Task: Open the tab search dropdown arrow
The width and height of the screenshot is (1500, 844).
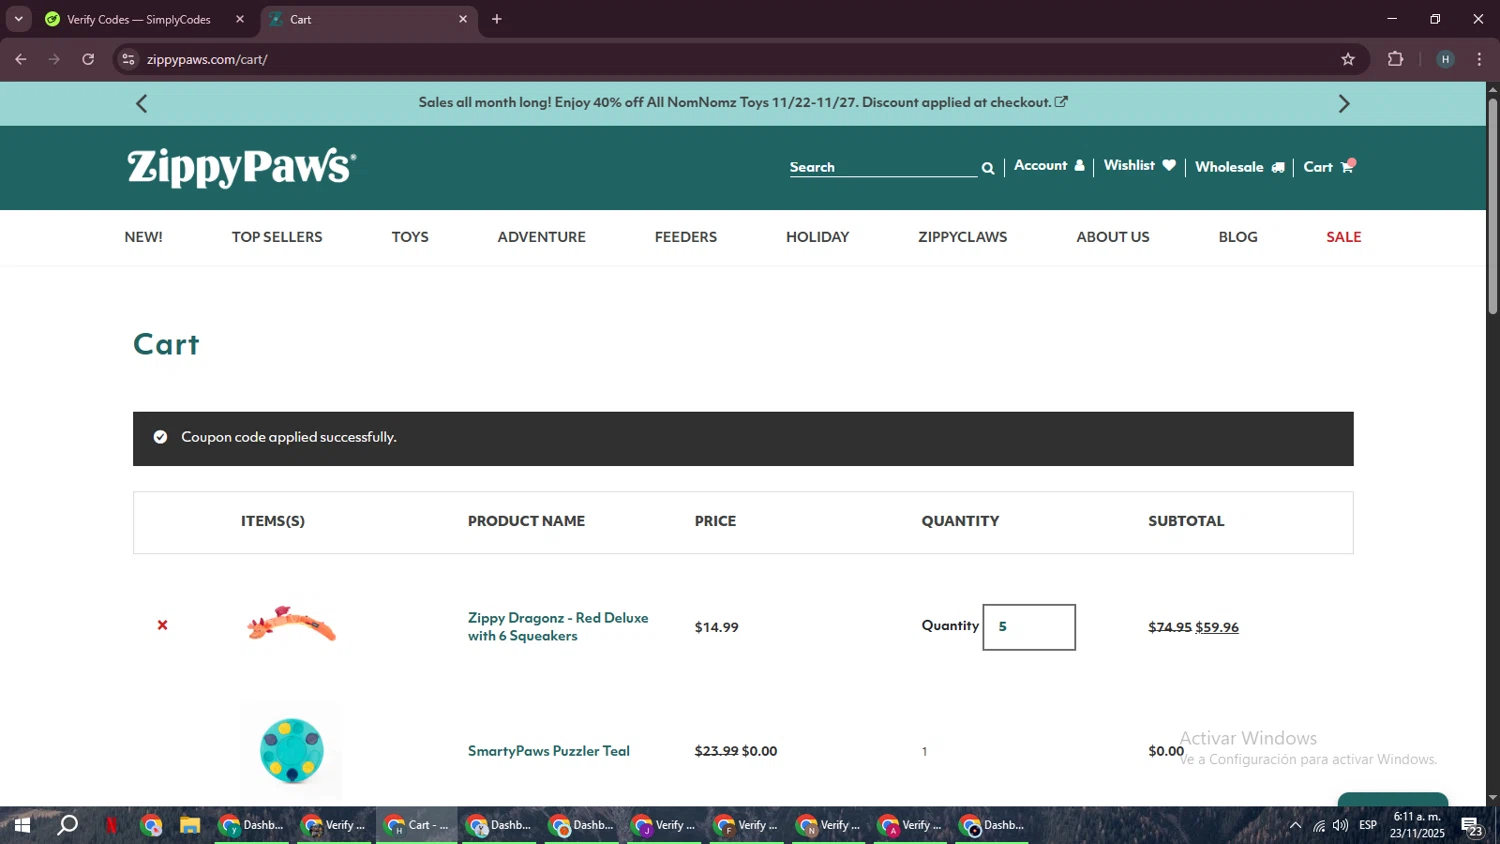Action: point(18,19)
